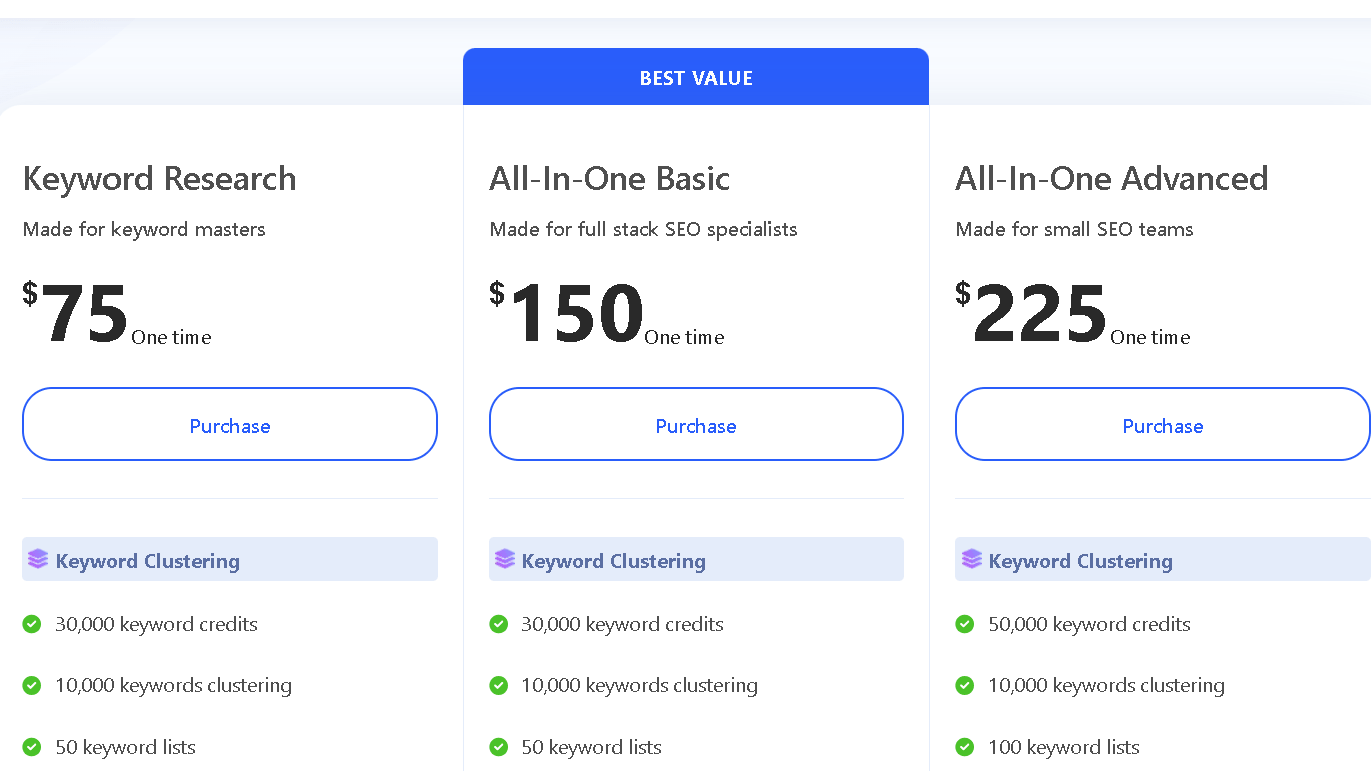Click the $75 price
The width and height of the screenshot is (1371, 771).
76,312
